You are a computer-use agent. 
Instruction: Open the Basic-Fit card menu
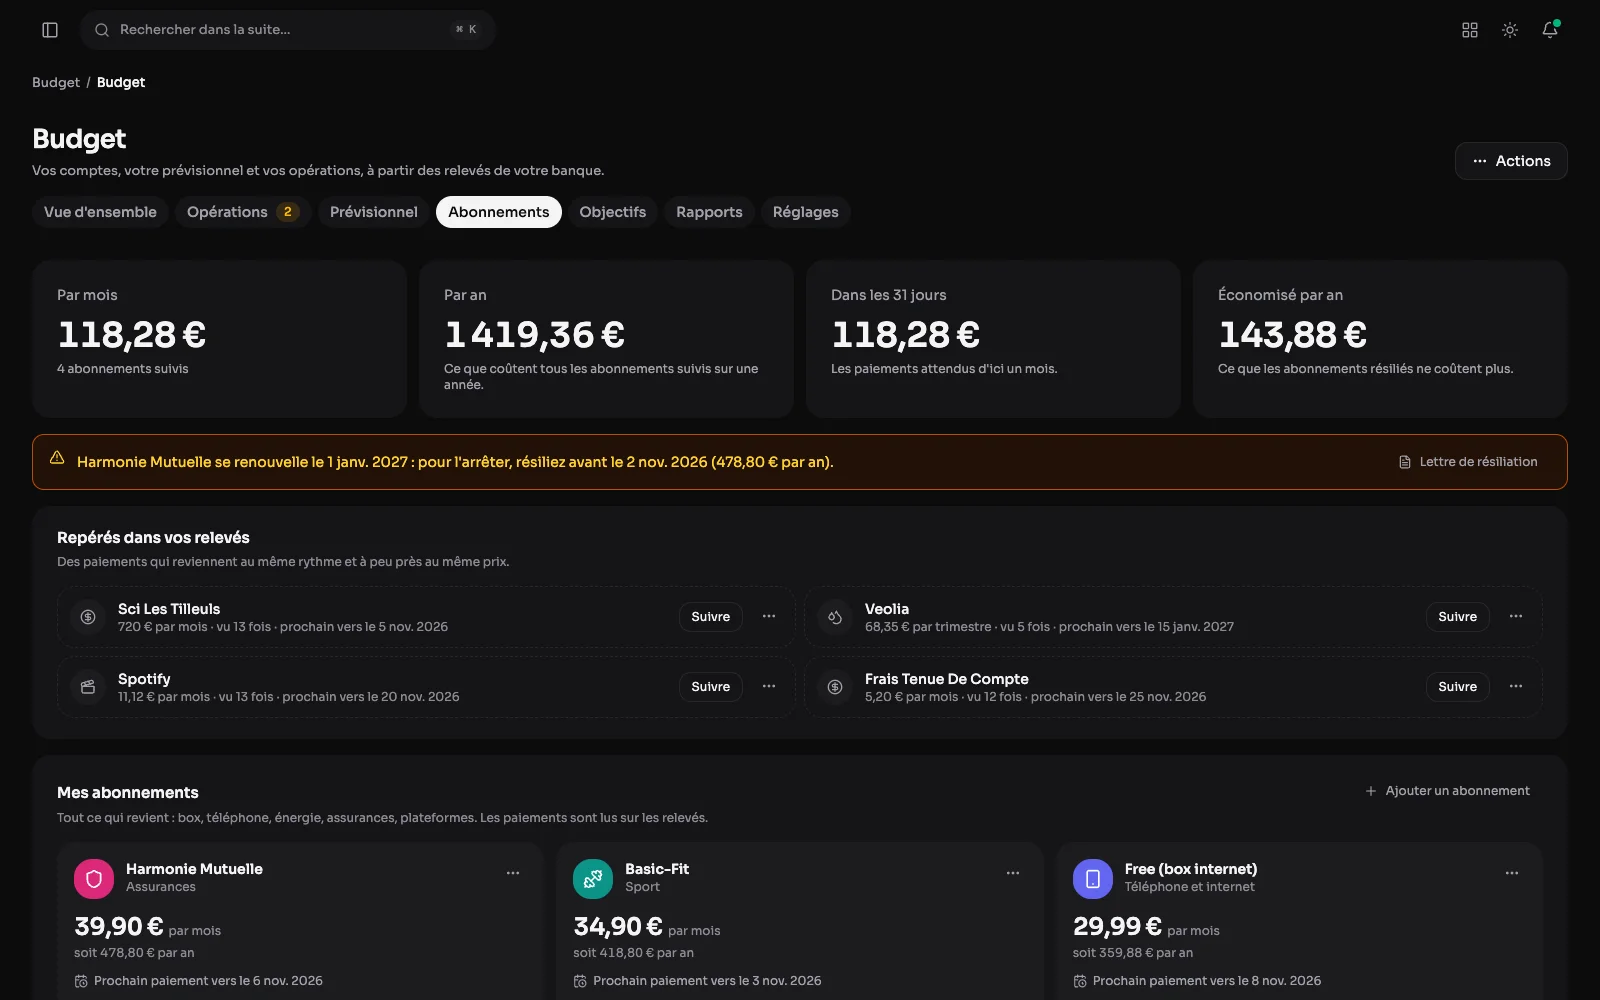1013,873
